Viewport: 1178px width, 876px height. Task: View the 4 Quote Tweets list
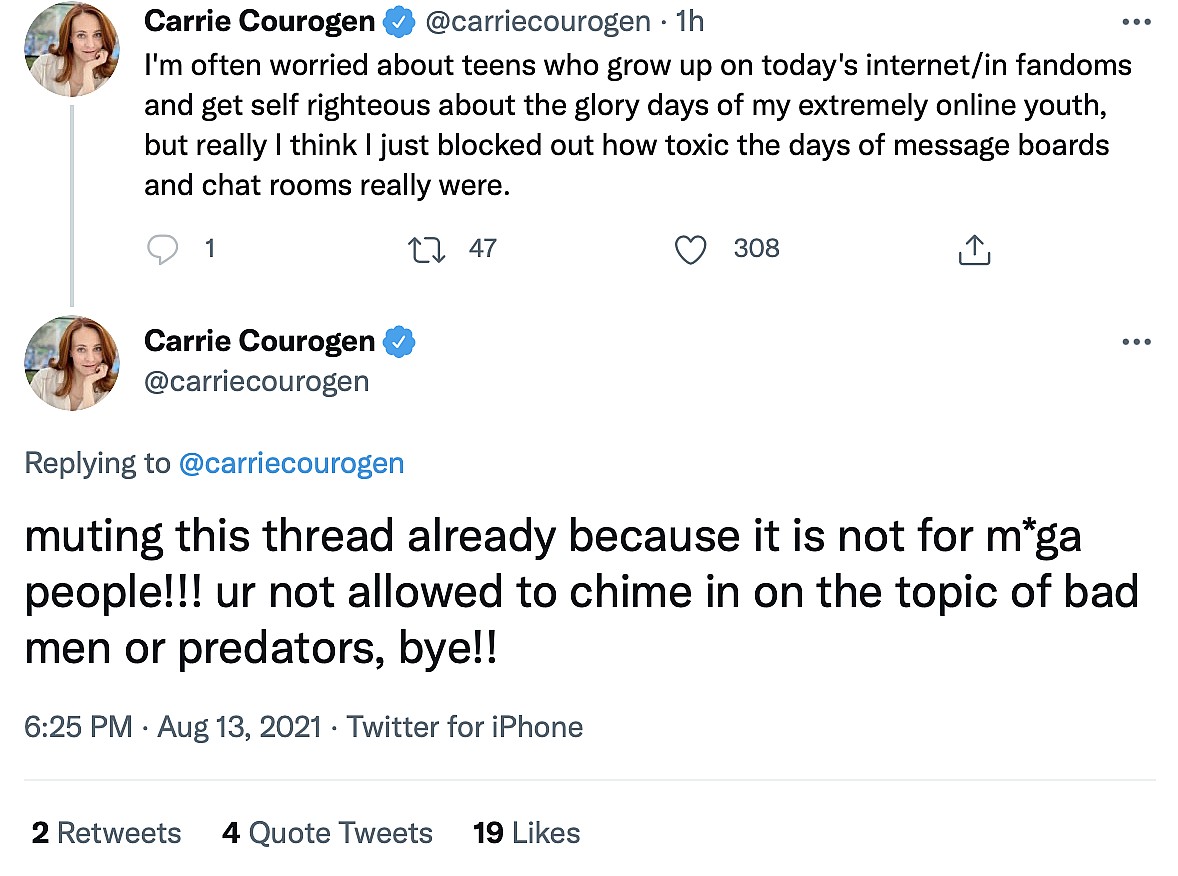327,833
